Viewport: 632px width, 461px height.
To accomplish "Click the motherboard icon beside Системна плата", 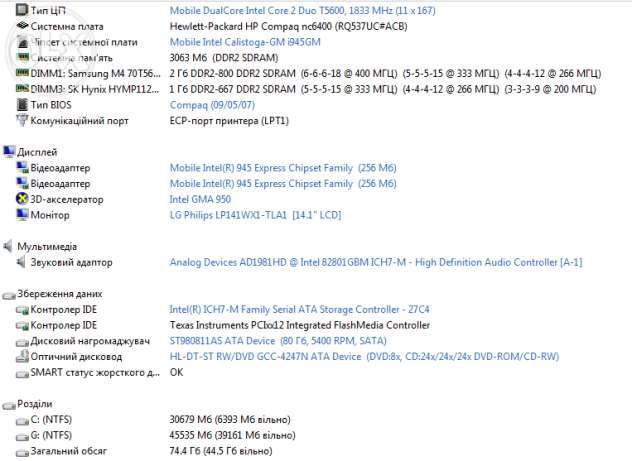I will (x=22, y=26).
